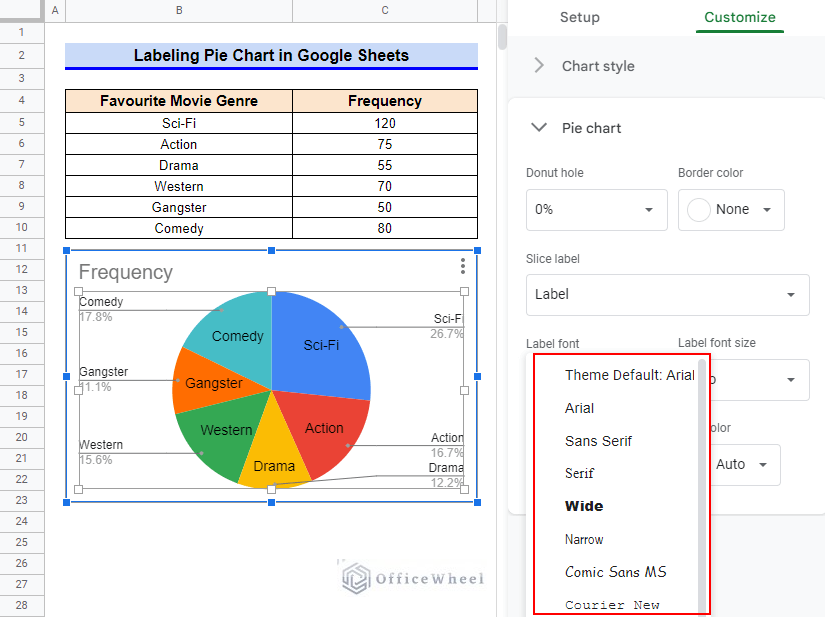Screen dimensions: 825x617
Task: Open the Auto label font color dropdown
Action: coord(744,465)
